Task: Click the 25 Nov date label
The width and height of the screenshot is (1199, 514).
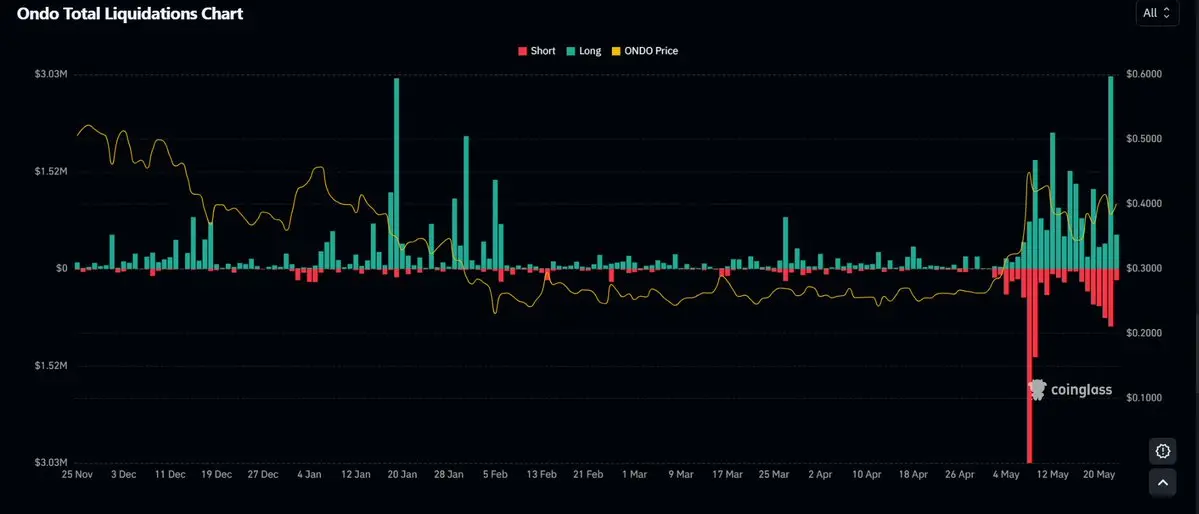Action: coord(76,474)
